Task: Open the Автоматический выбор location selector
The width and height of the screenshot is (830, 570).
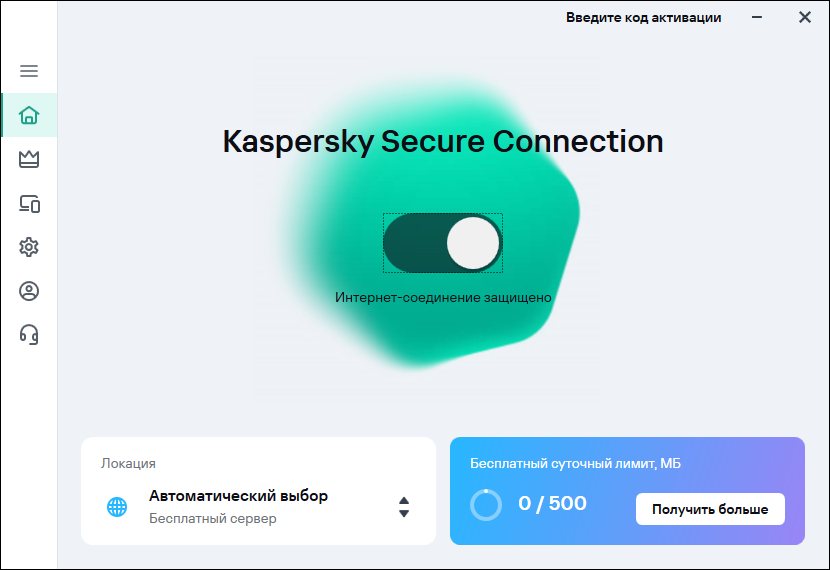Action: (238, 496)
